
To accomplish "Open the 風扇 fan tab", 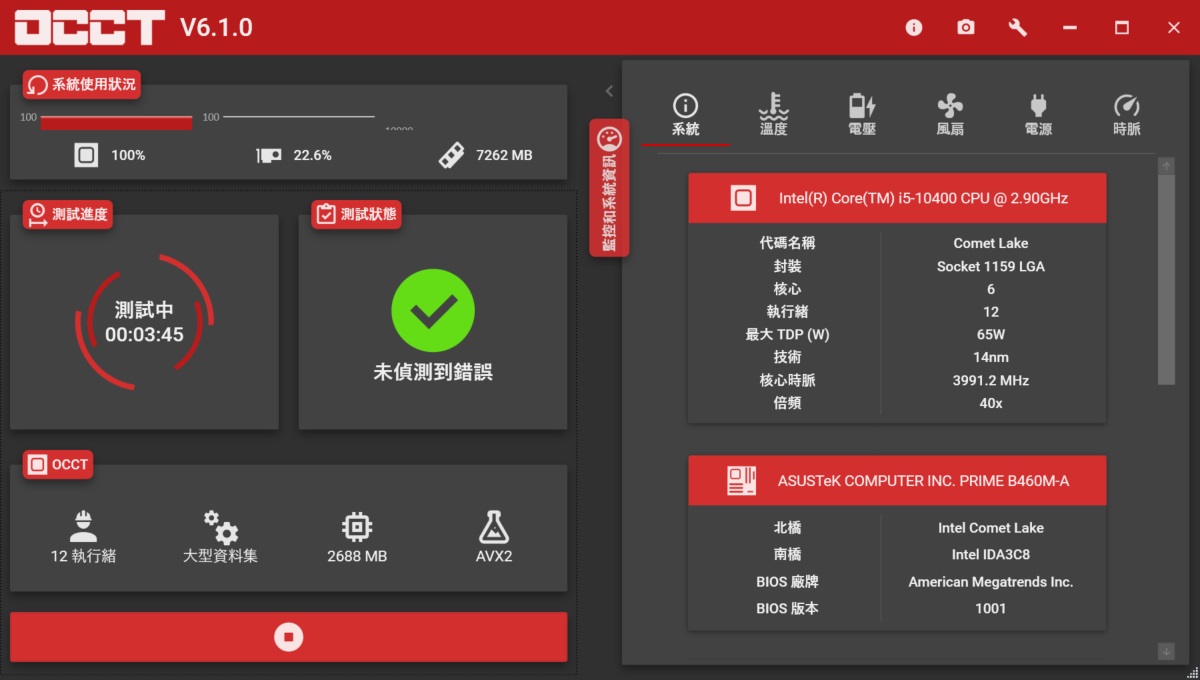I will (950, 115).
